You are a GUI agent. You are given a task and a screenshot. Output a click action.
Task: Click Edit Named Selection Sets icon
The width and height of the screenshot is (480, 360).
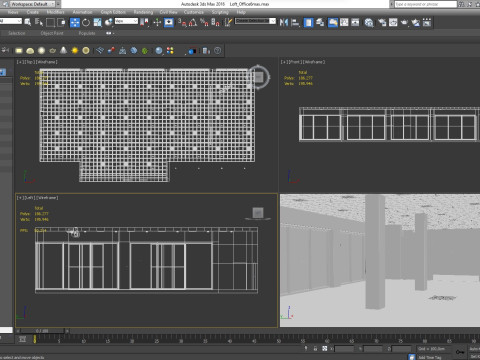pos(228,22)
